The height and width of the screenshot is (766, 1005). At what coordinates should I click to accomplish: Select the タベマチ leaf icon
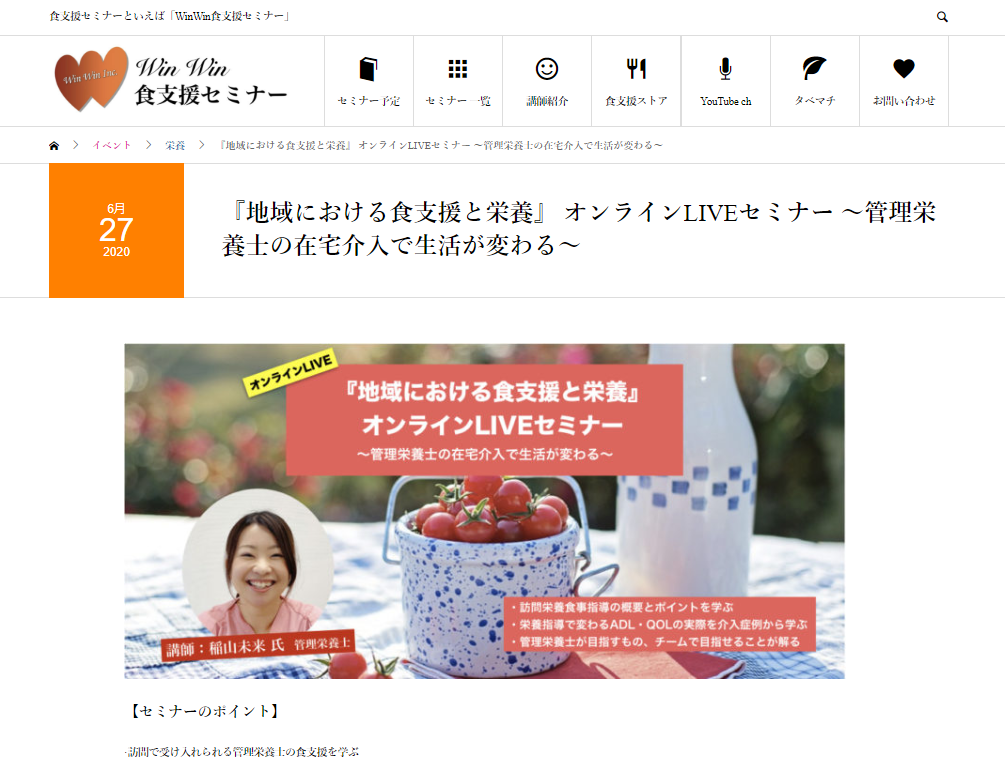tap(814, 69)
